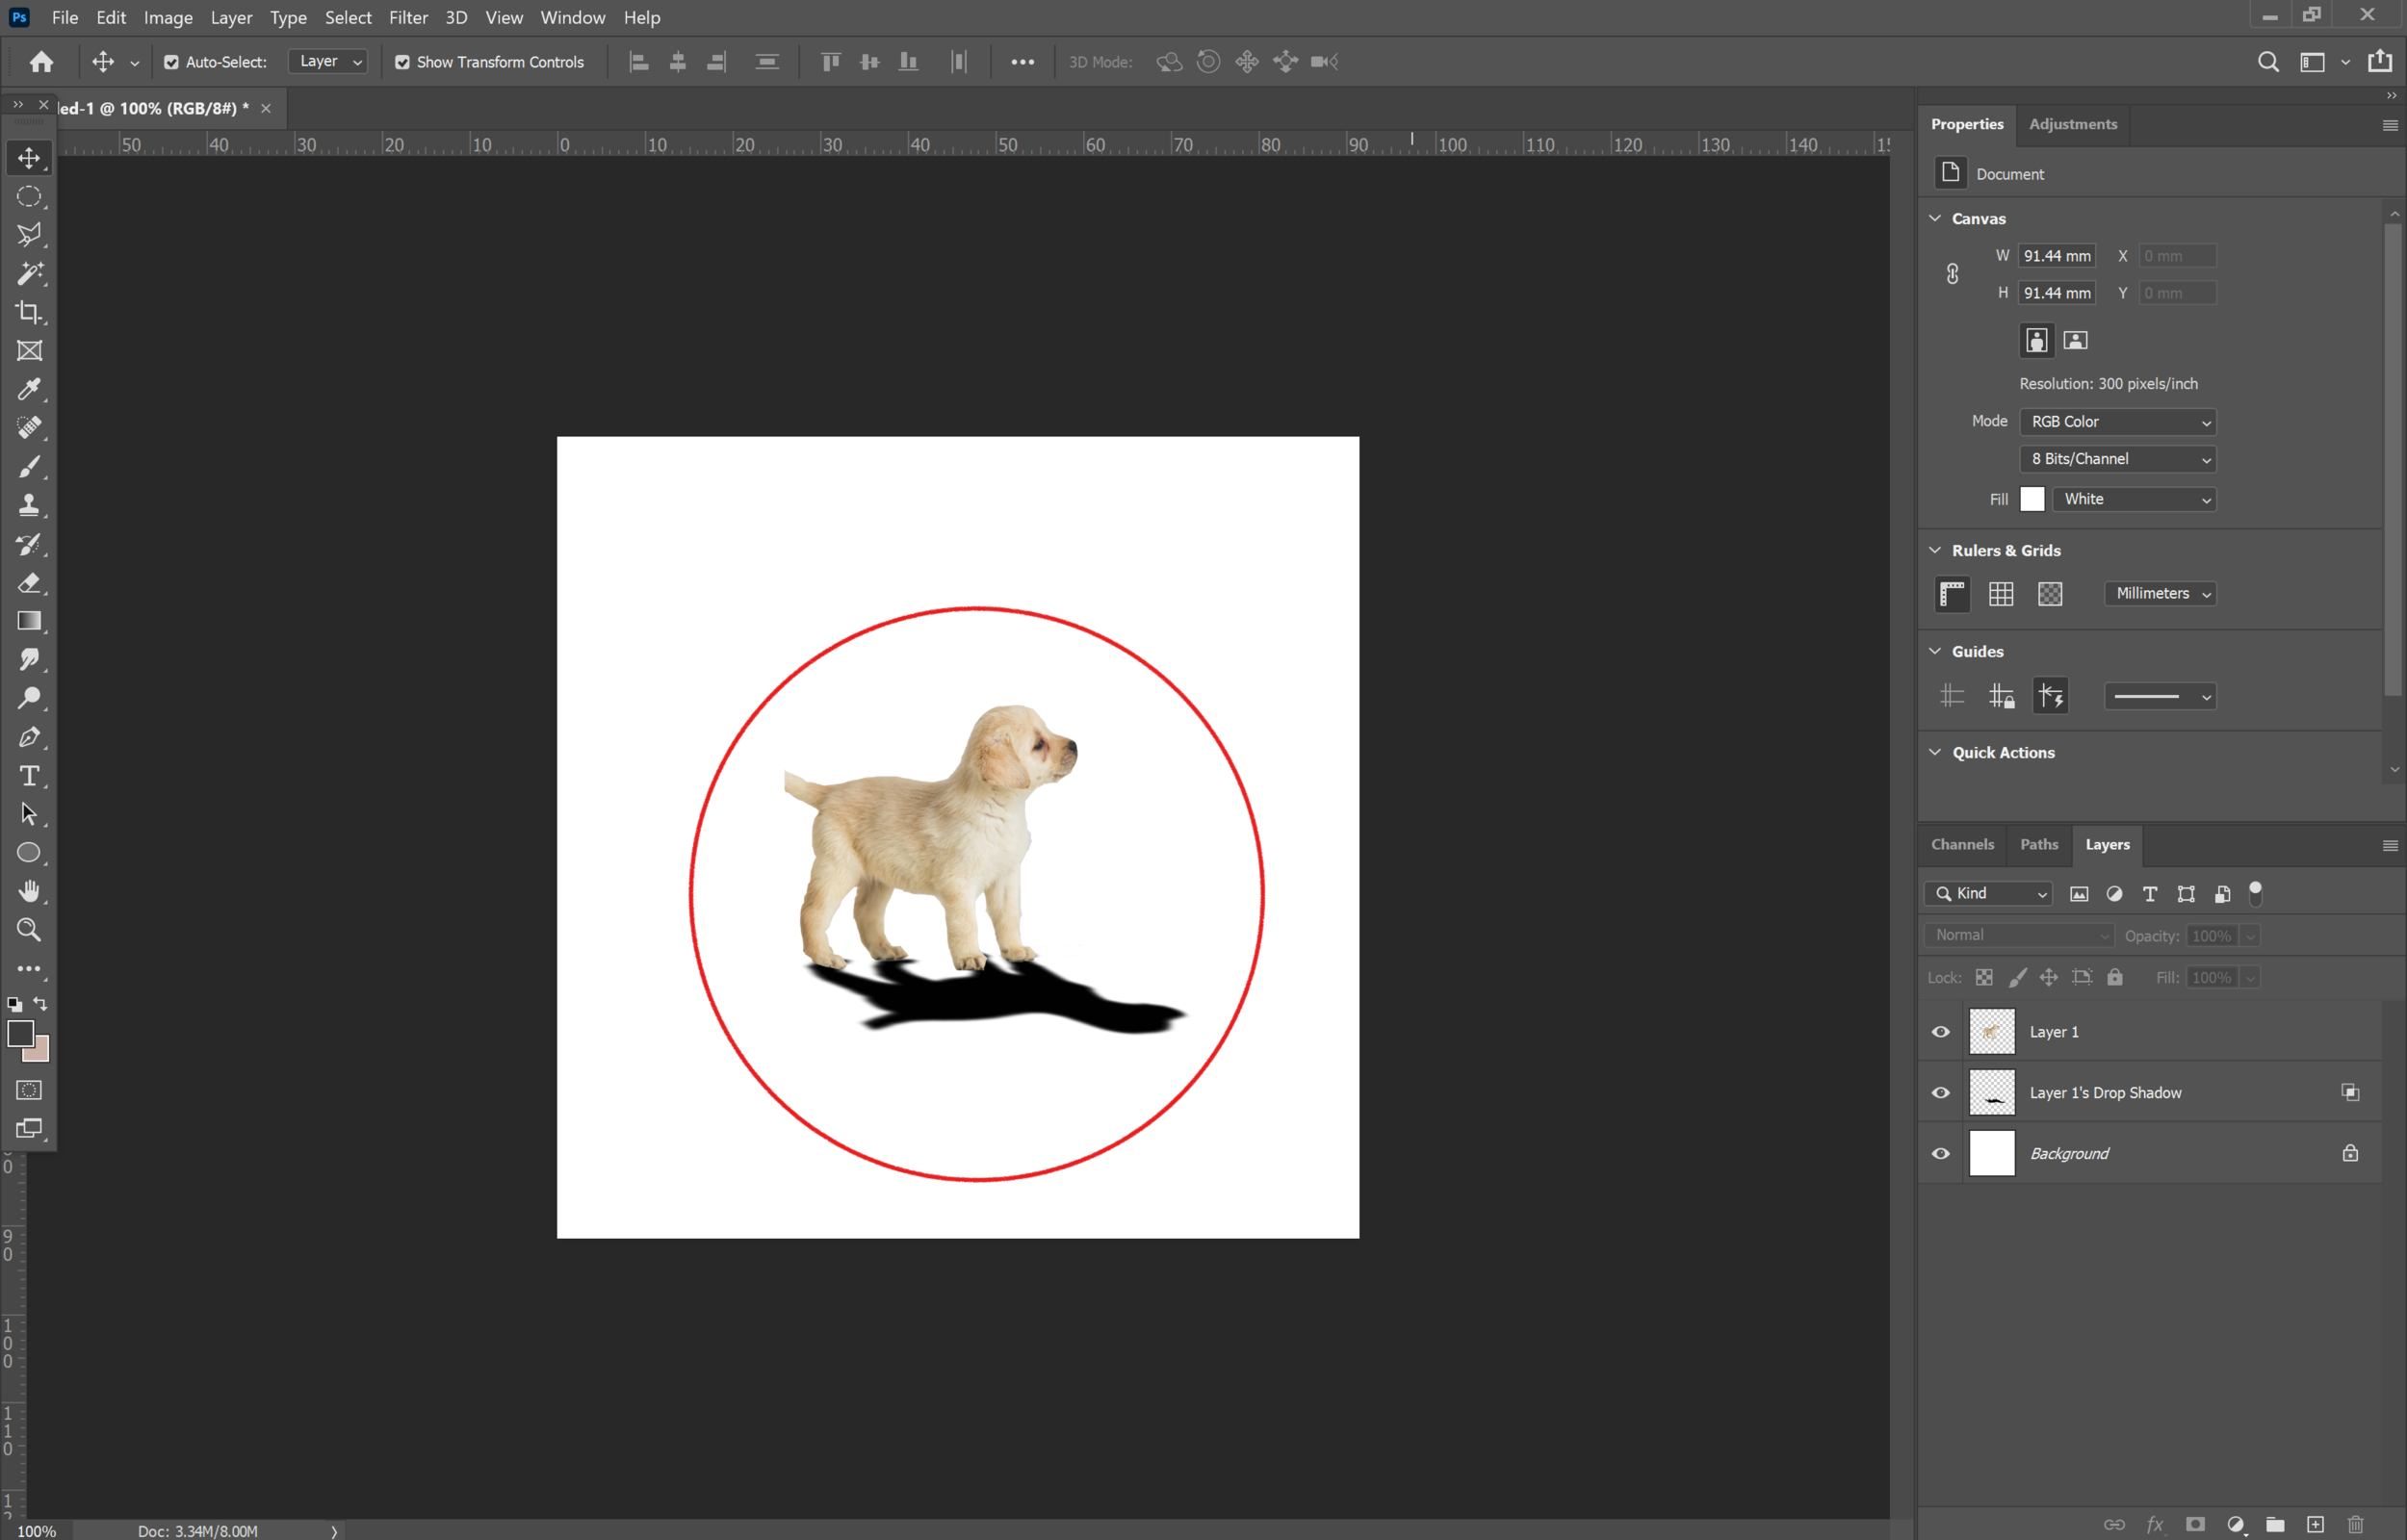Switch to the Adjustments tab
The height and width of the screenshot is (1540, 2407).
pos(2072,124)
